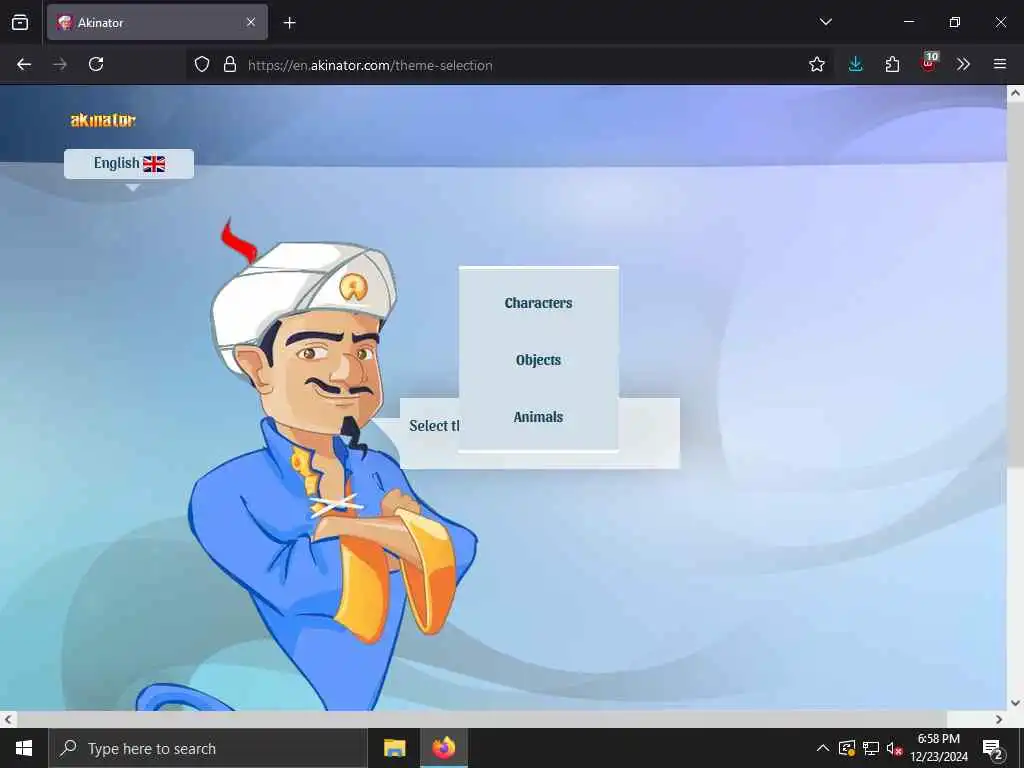
Task: Reload the current page
Action: tap(96, 64)
